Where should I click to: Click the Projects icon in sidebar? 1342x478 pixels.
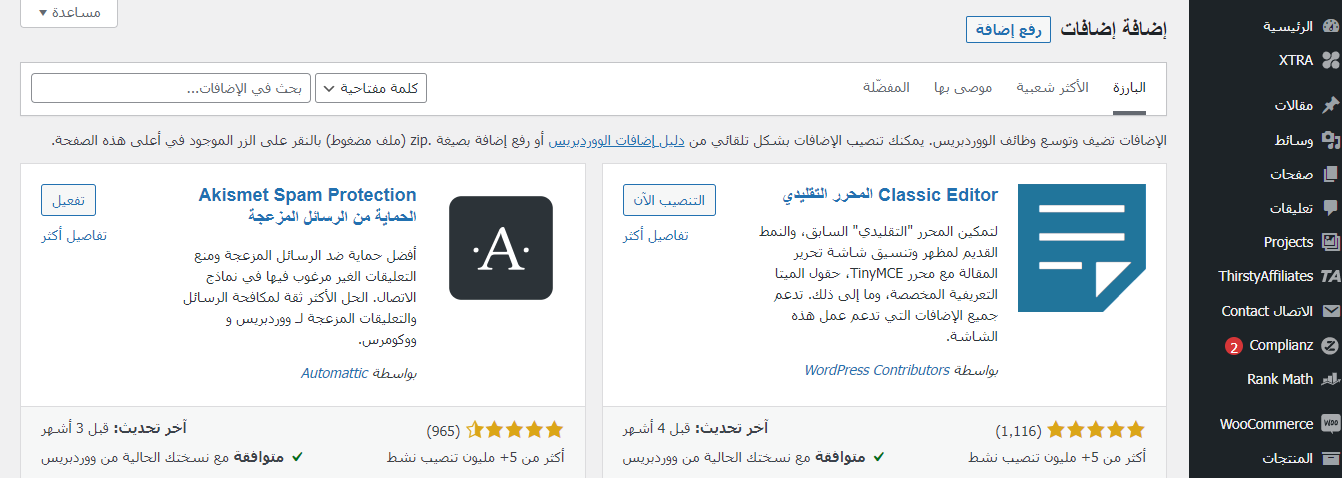point(1330,242)
